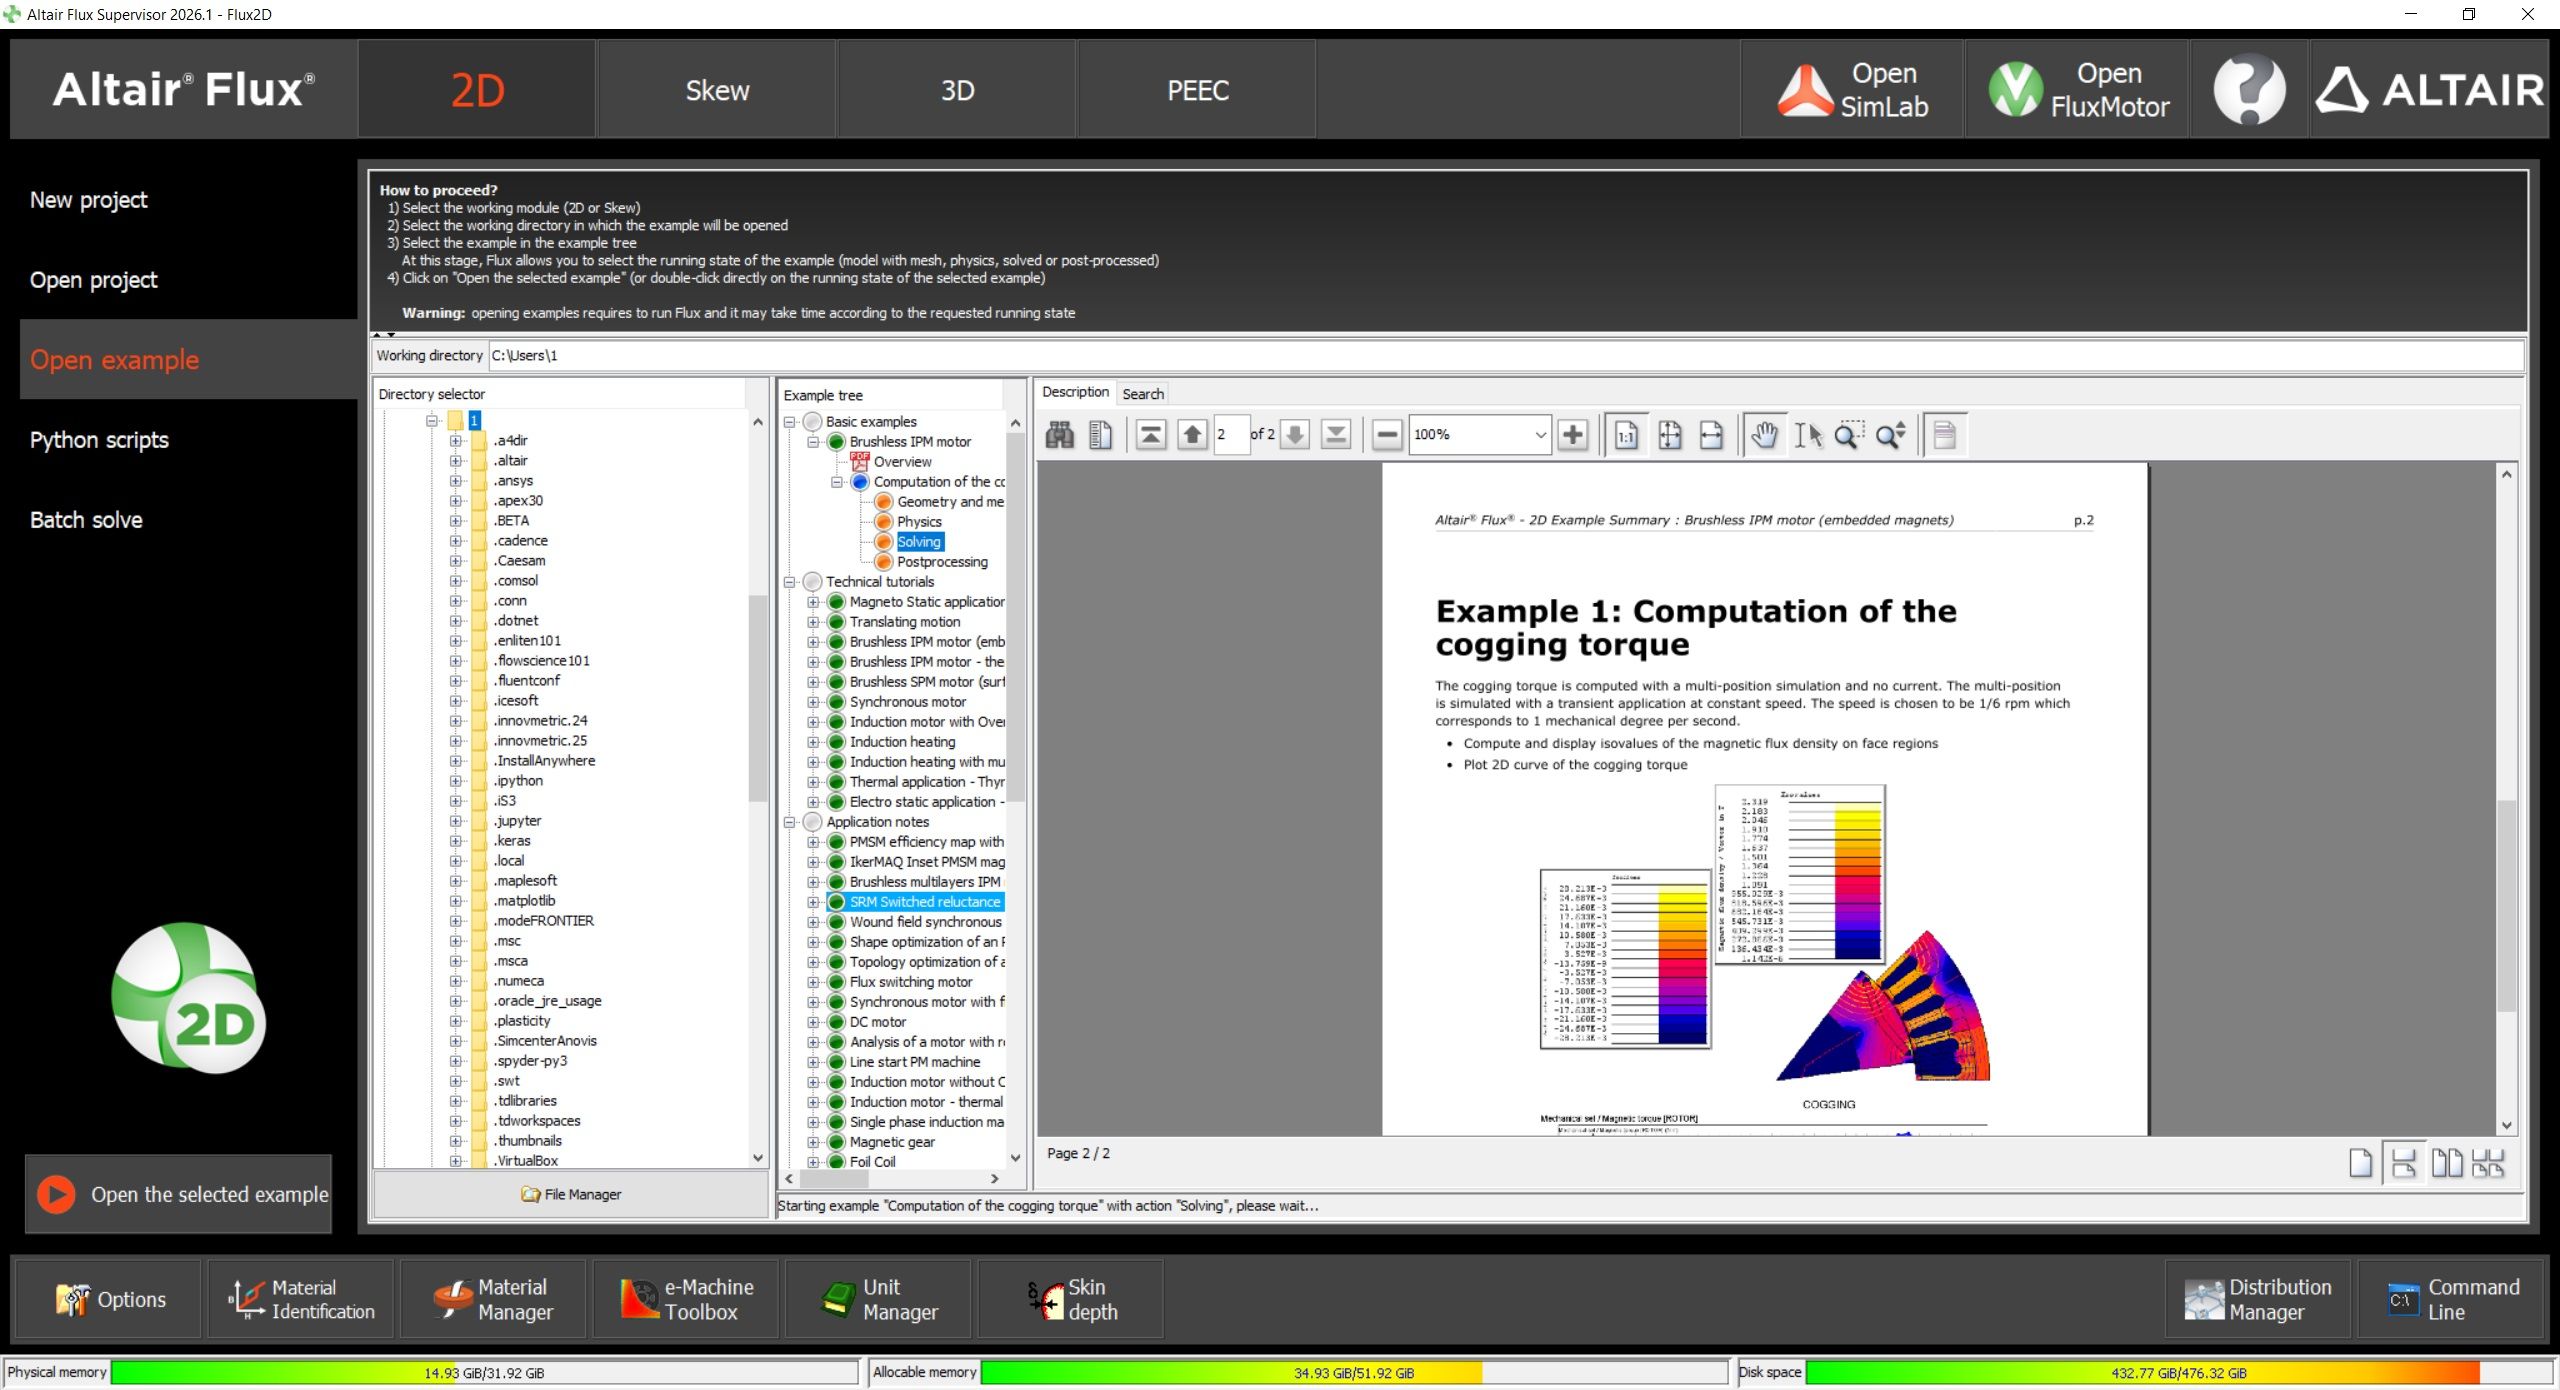Enable the text selection cursor tool
The height and width of the screenshot is (1390, 2560).
1807,435
